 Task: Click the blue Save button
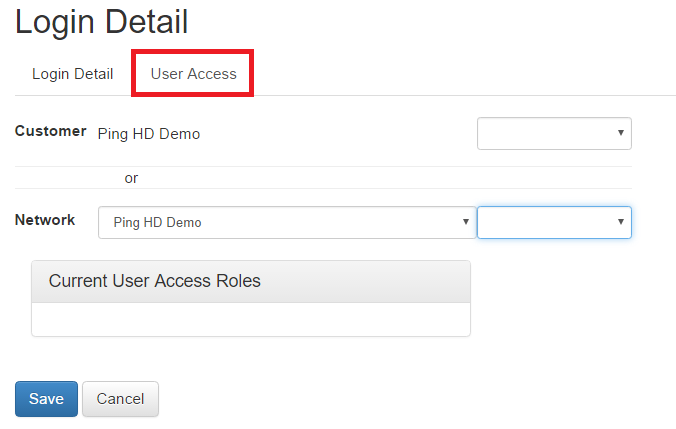[x=46, y=399]
